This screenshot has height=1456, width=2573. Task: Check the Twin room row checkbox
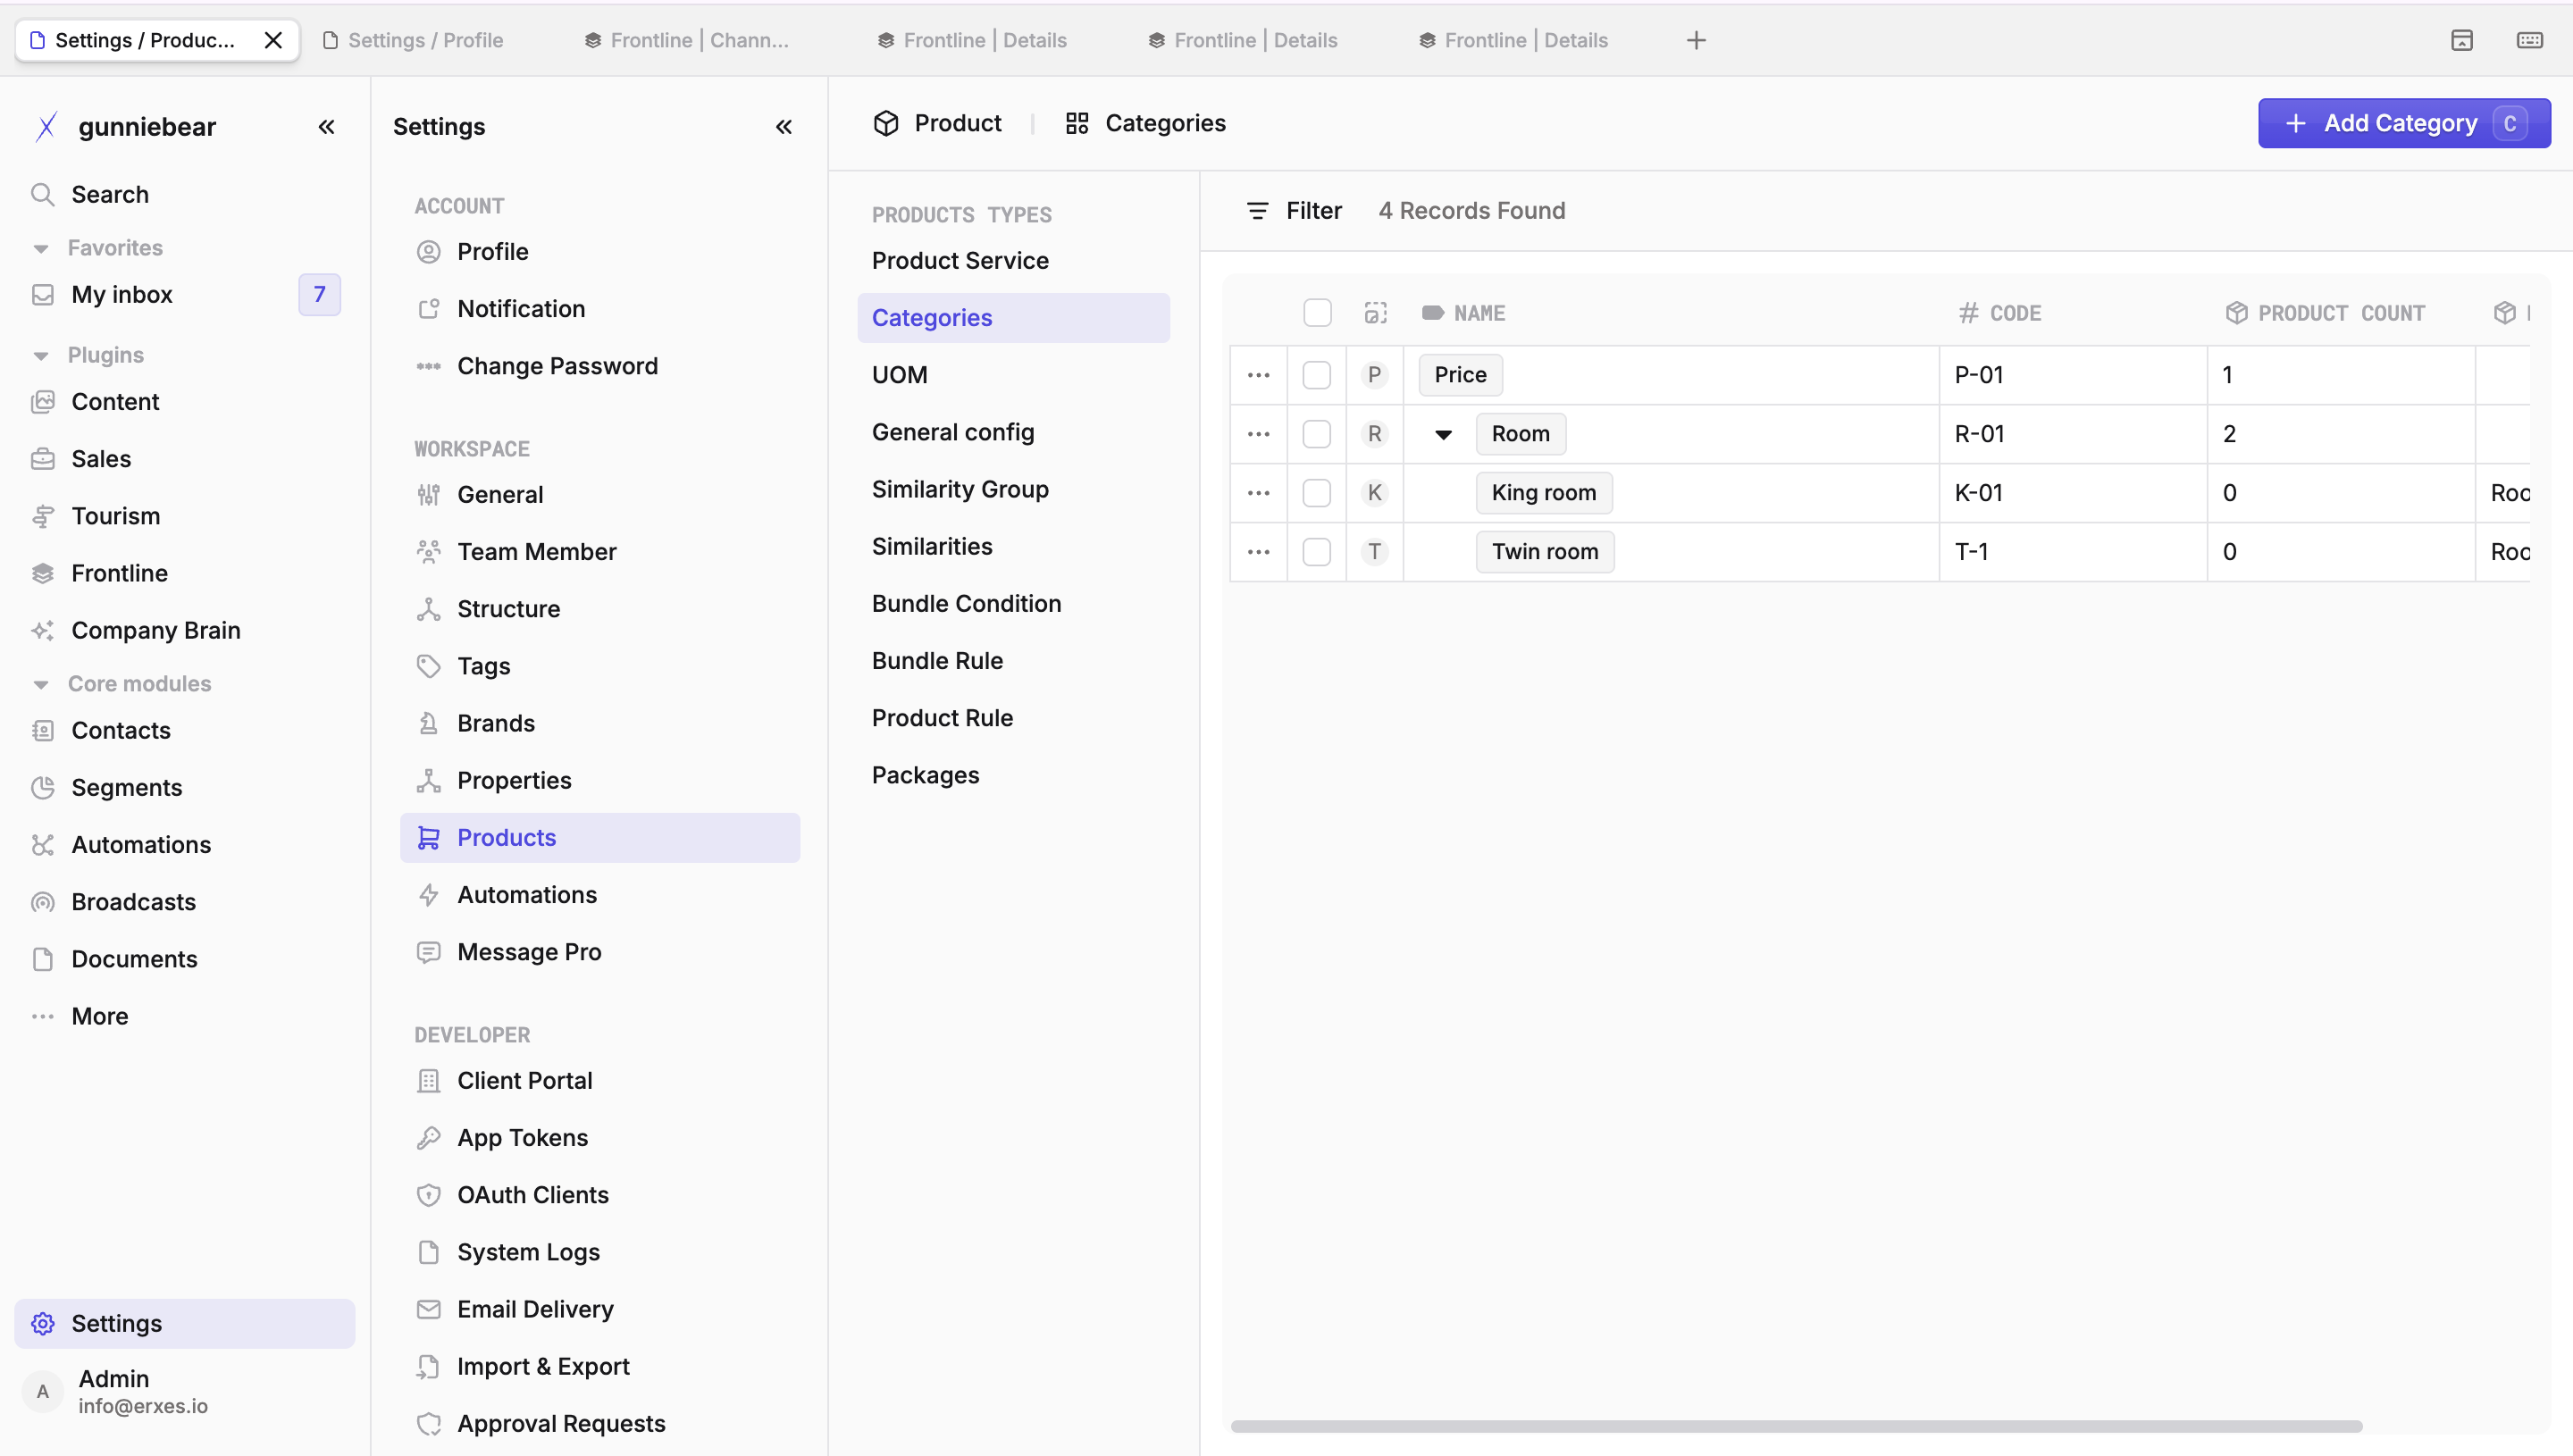[x=1317, y=552]
